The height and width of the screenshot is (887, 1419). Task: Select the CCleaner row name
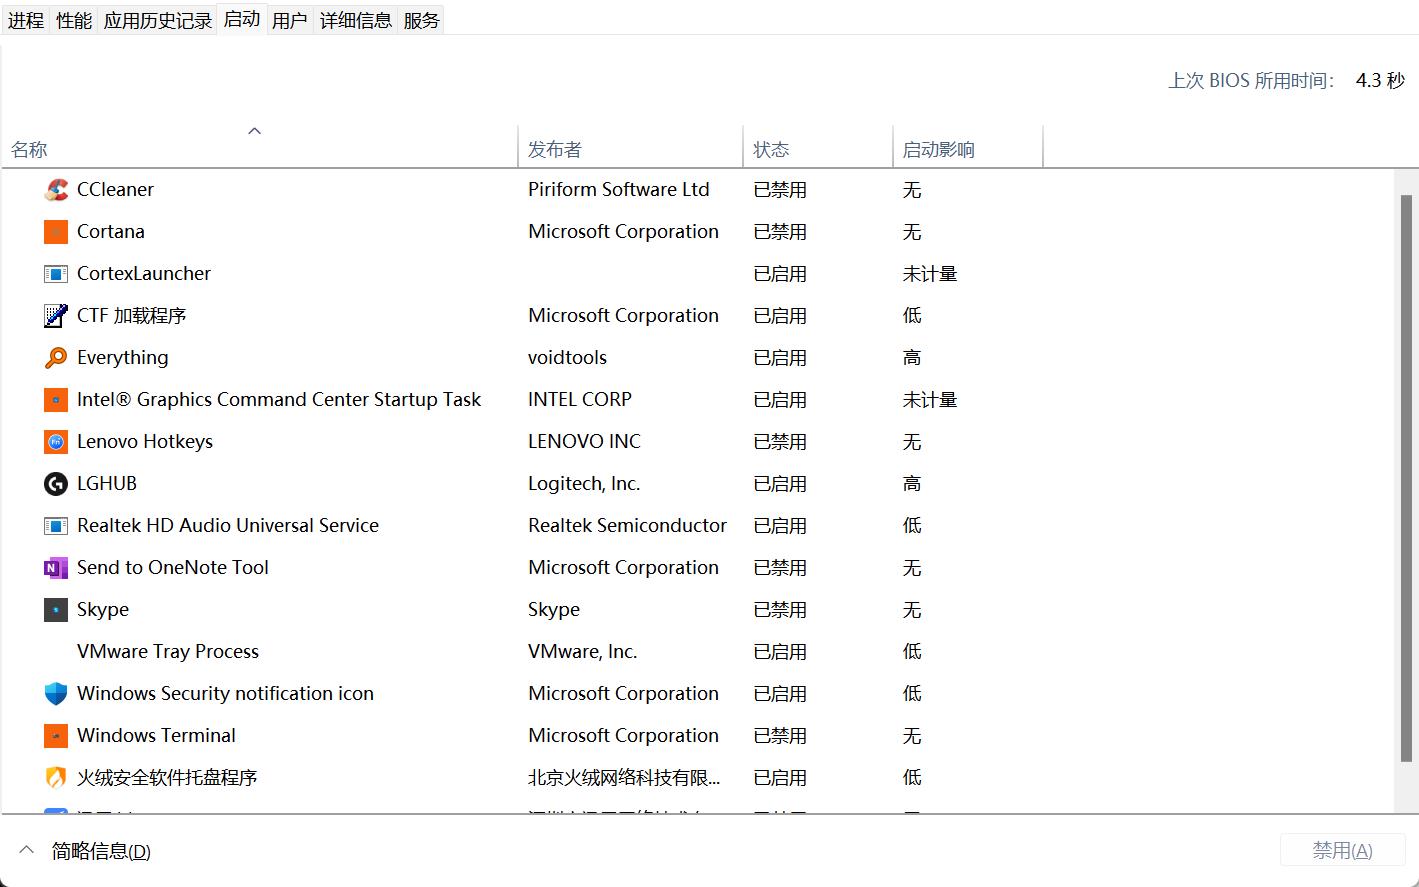click(115, 189)
